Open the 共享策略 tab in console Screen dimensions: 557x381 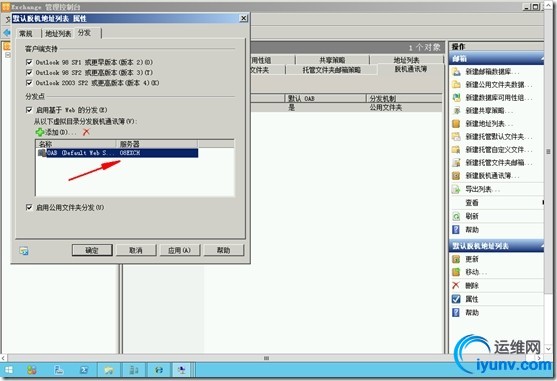pos(332,60)
